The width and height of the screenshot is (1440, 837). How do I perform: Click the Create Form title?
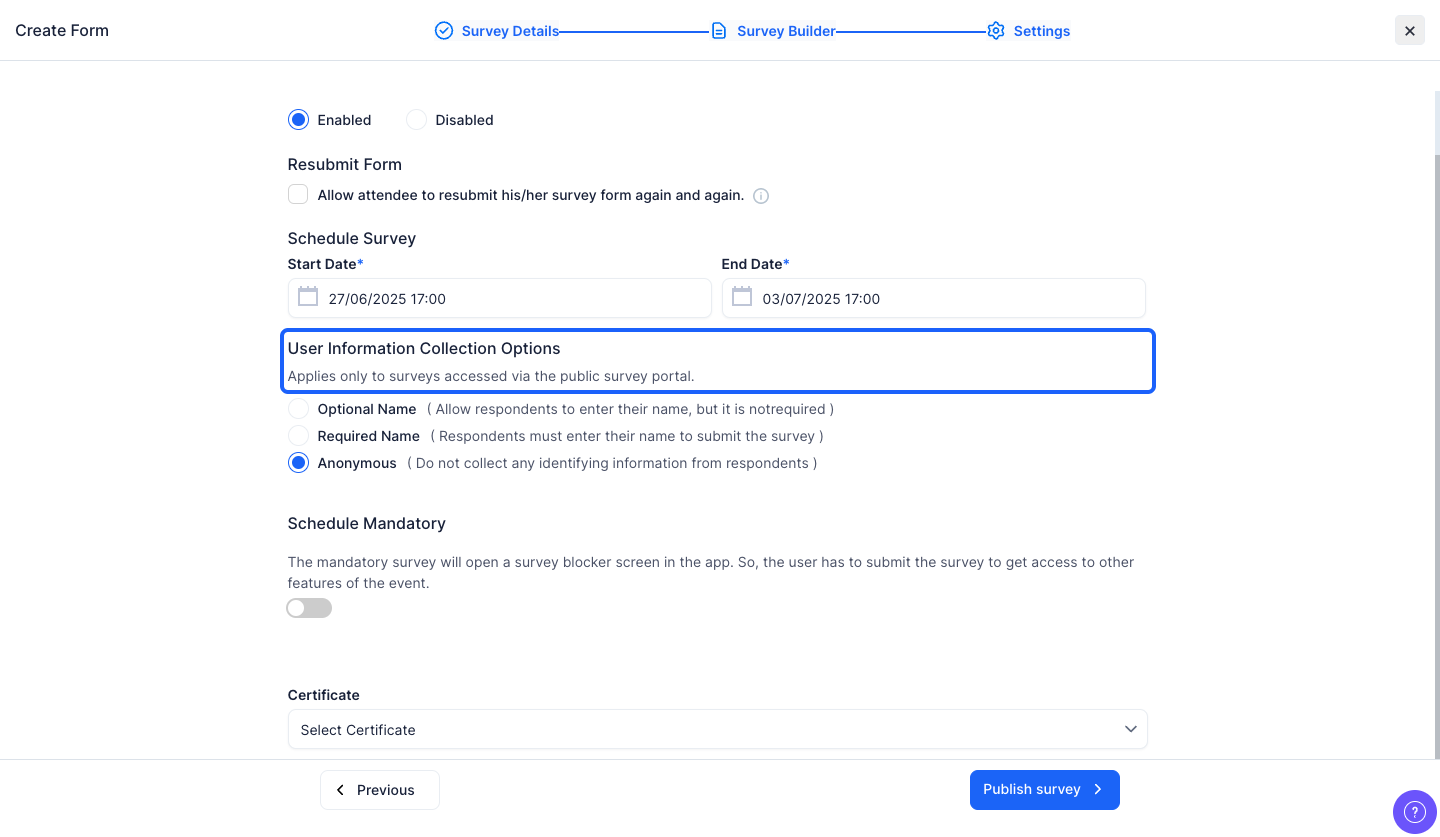tap(62, 31)
